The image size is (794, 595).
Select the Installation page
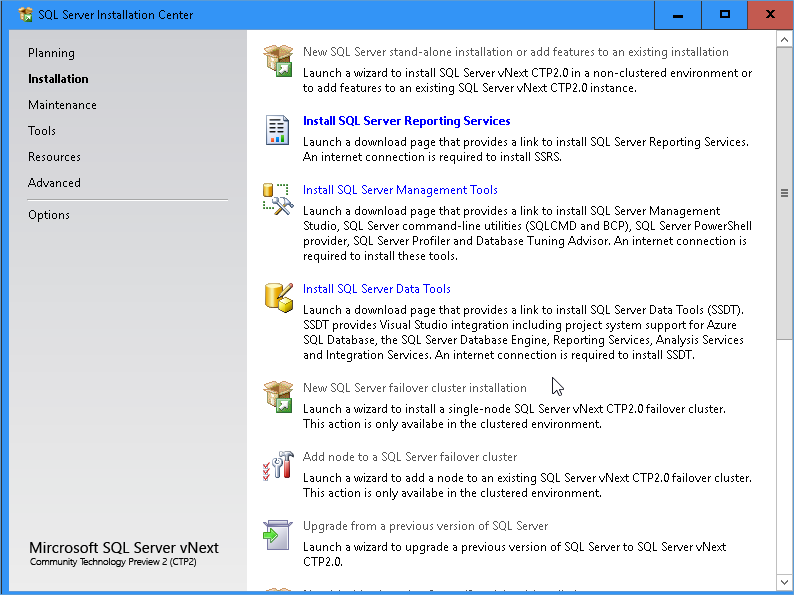coord(58,79)
